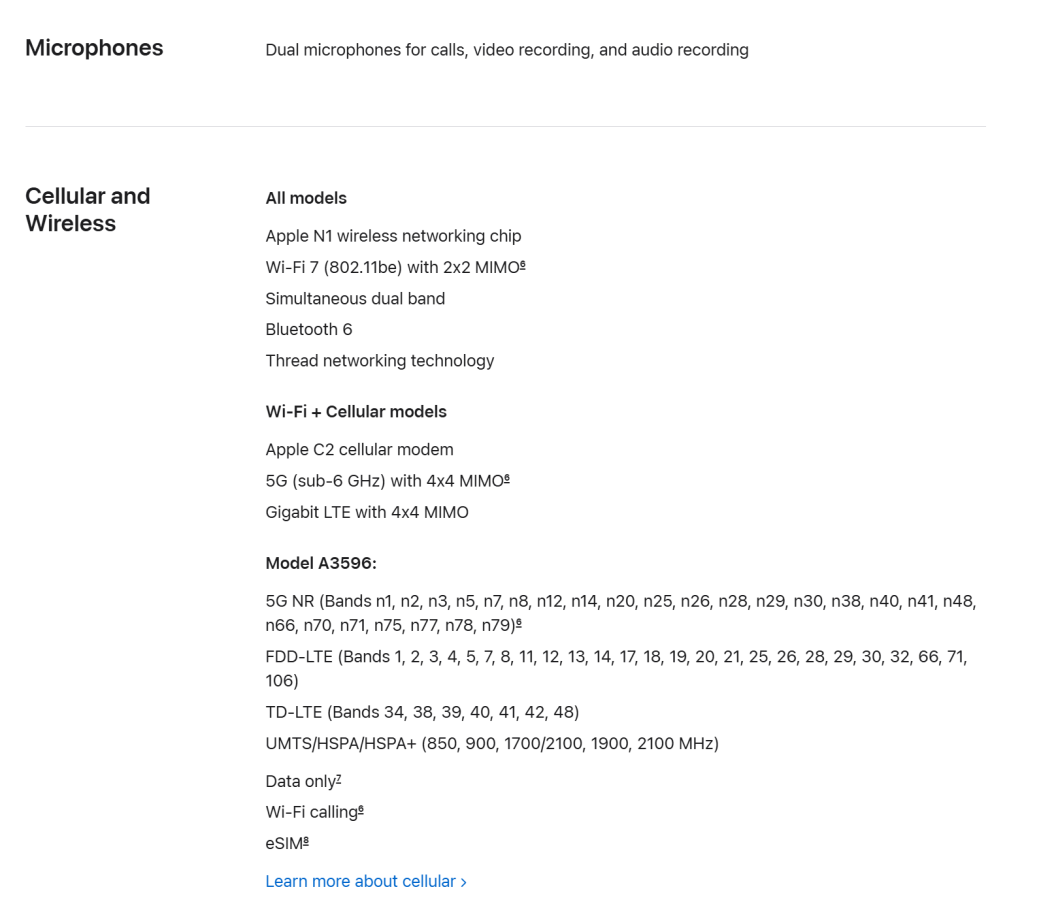The height and width of the screenshot is (900, 1039).
Task: Click footnote 6 after 5G NR bands list
Action: click(518, 623)
